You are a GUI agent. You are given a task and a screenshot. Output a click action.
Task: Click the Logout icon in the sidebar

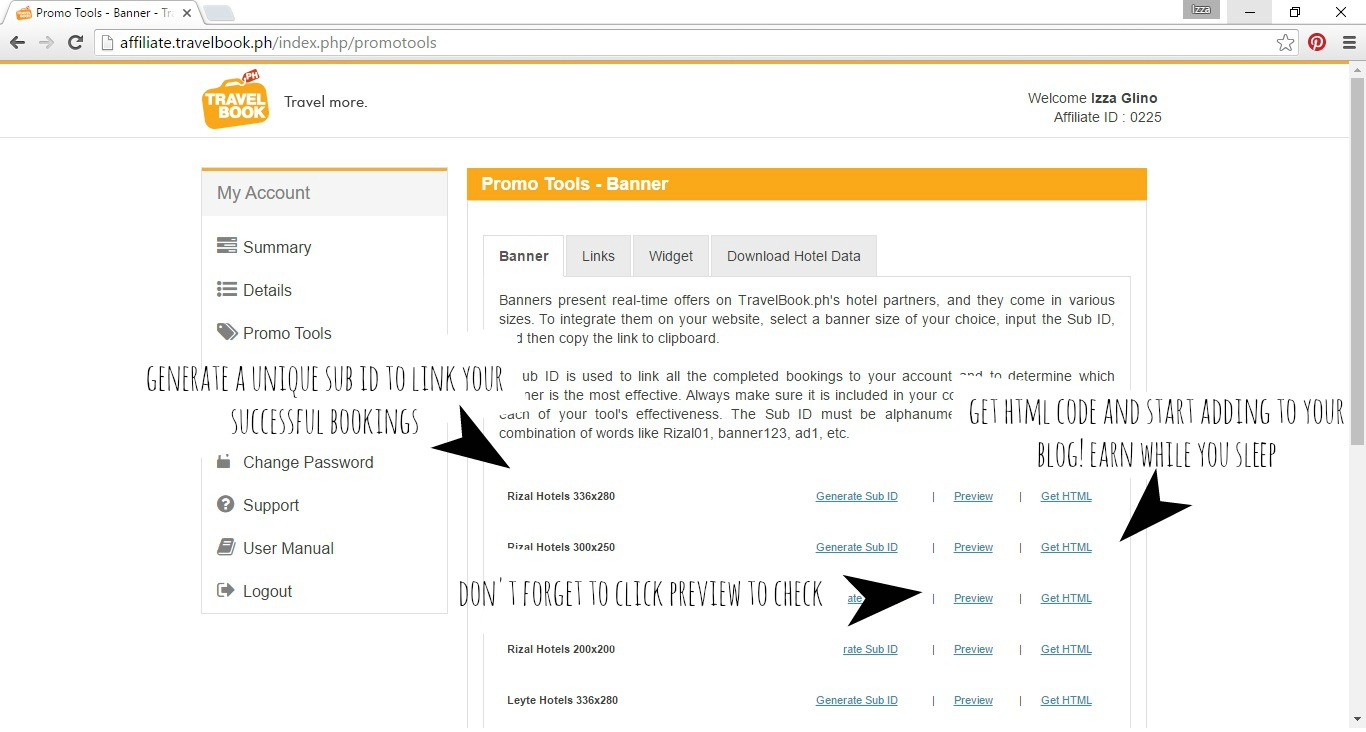pyautogui.click(x=226, y=590)
